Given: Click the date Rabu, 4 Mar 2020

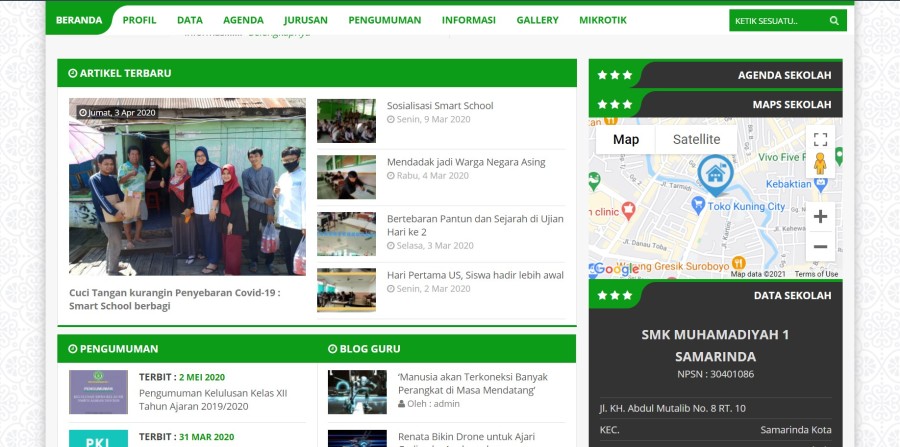Looking at the screenshot, I should tap(428, 176).
